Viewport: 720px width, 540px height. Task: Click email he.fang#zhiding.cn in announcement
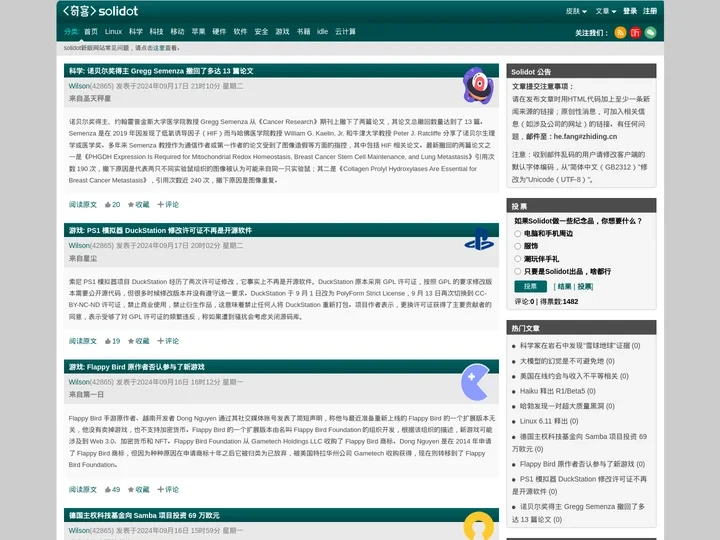coord(585,137)
